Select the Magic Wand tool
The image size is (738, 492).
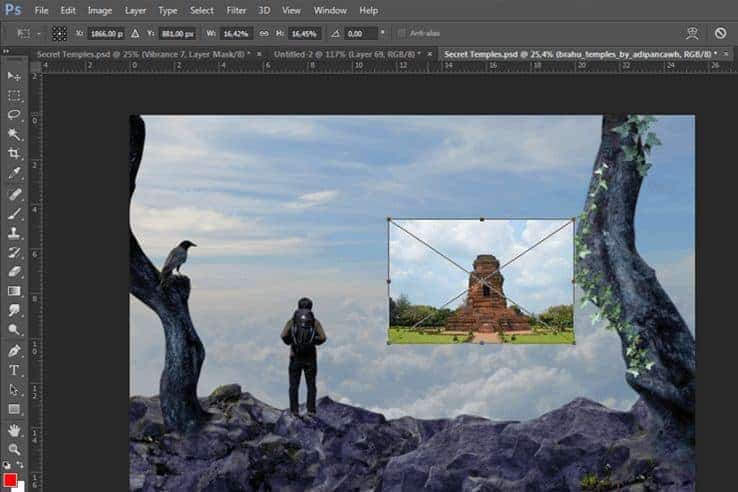(14, 134)
